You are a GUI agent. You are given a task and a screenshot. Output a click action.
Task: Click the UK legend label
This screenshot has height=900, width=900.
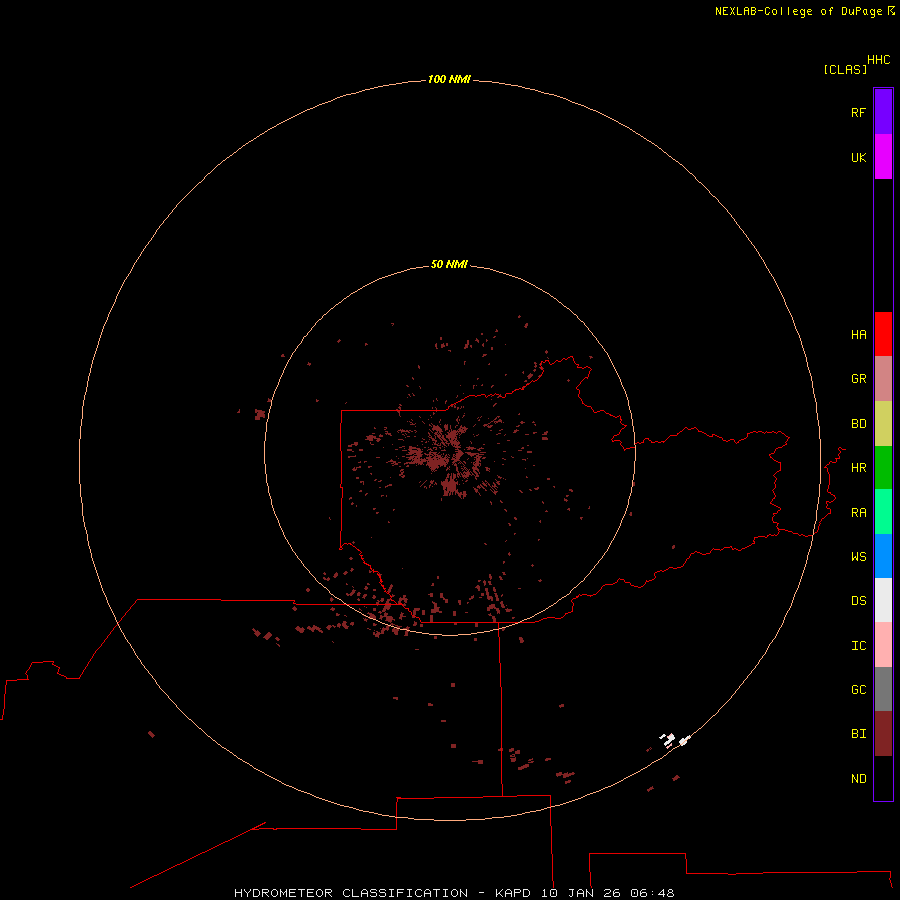[x=858, y=157]
